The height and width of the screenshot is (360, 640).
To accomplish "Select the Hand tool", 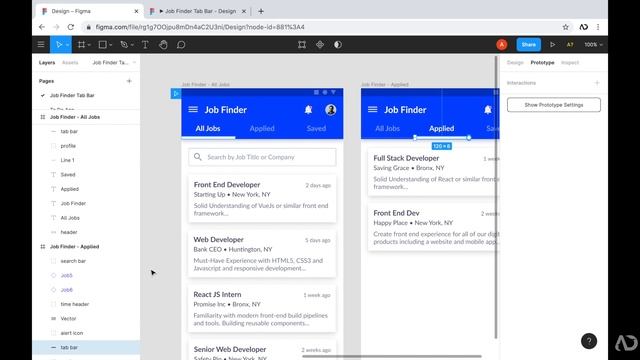I will click(163, 44).
